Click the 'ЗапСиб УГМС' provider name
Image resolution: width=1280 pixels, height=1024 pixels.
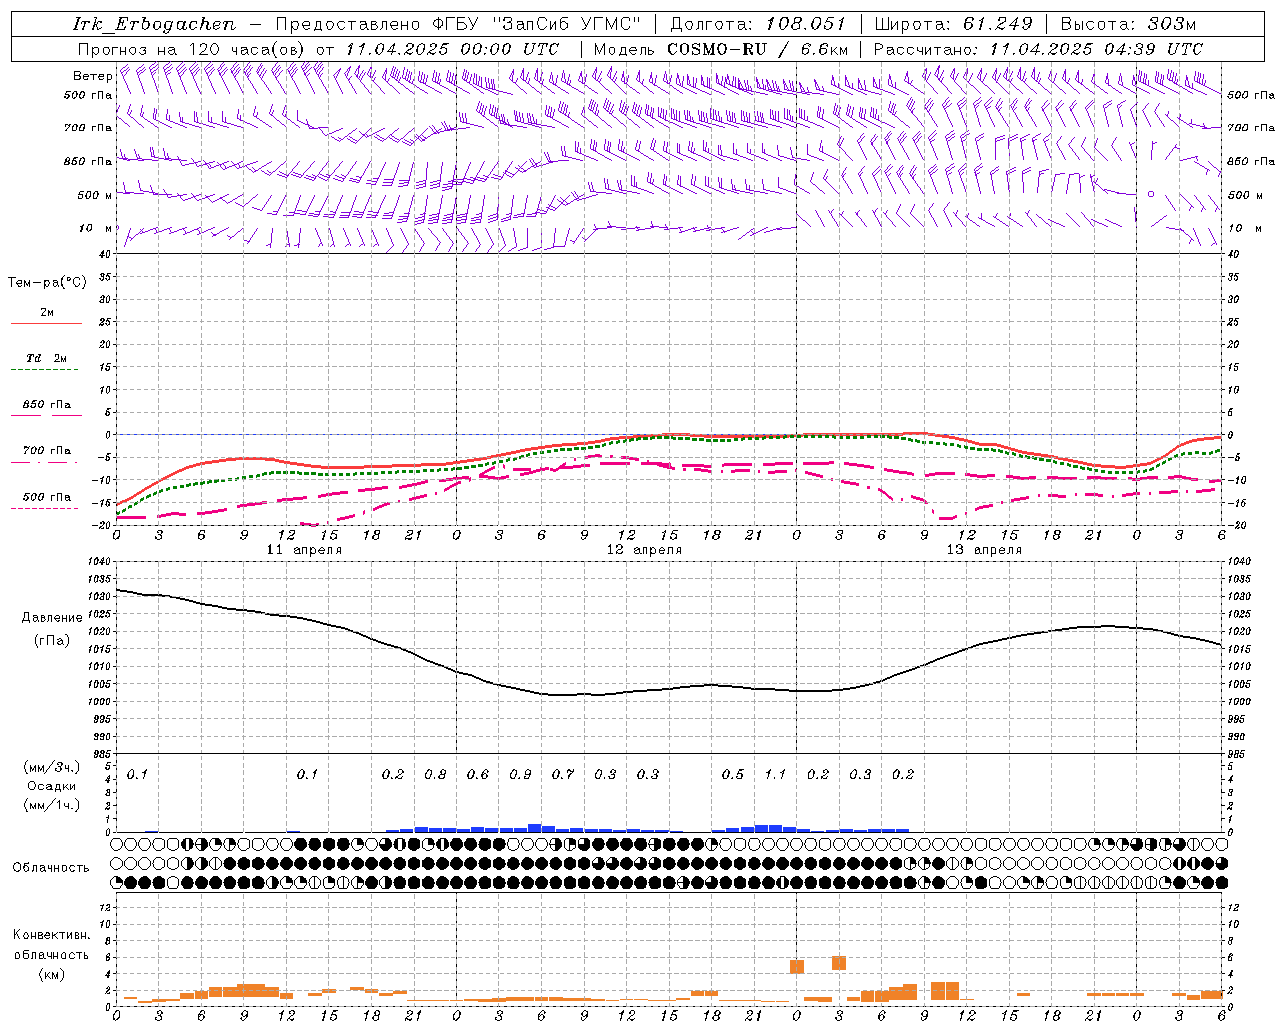(567, 25)
